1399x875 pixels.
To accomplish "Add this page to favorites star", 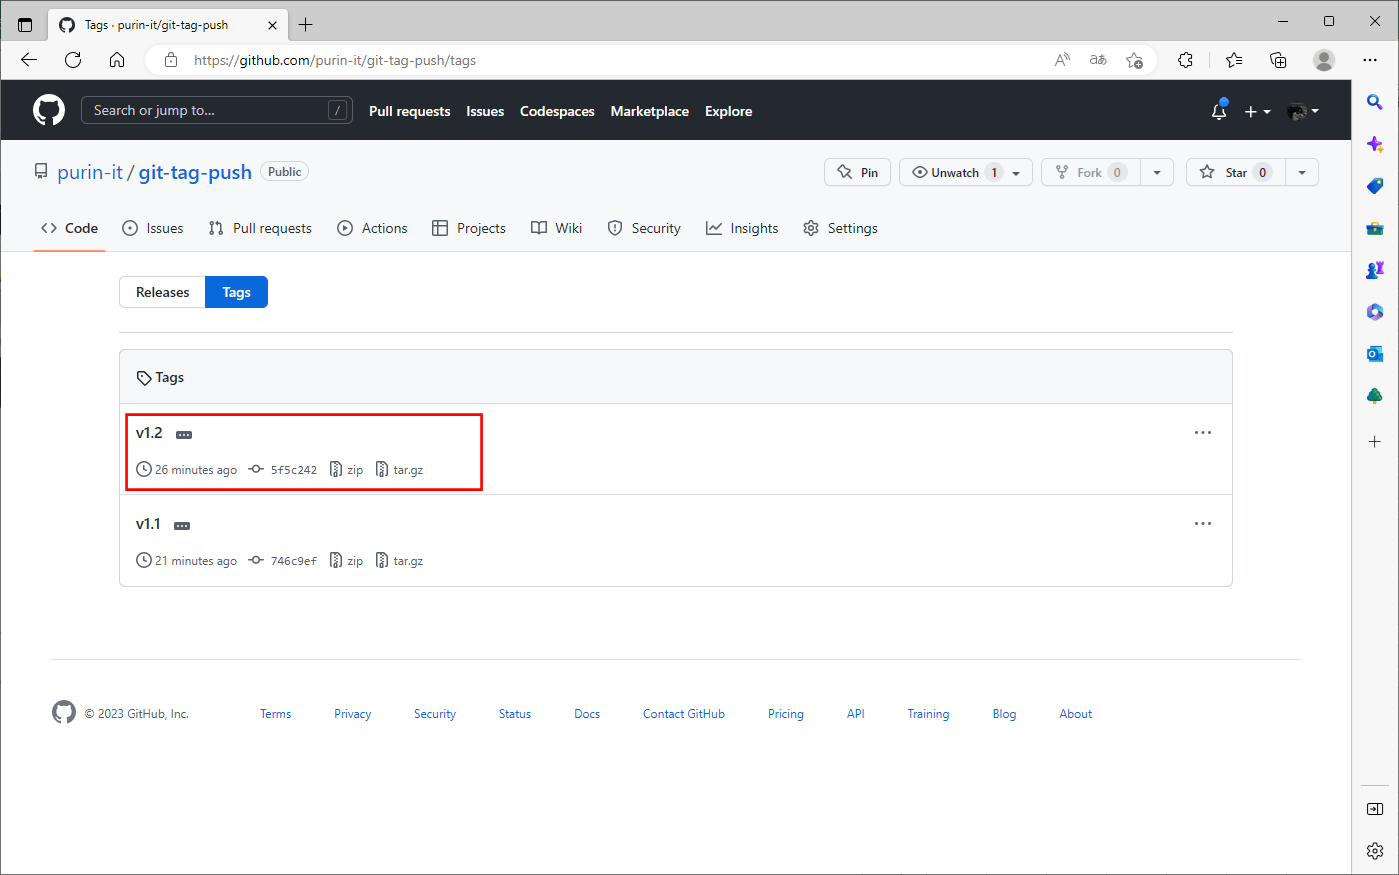I will click(x=1134, y=60).
